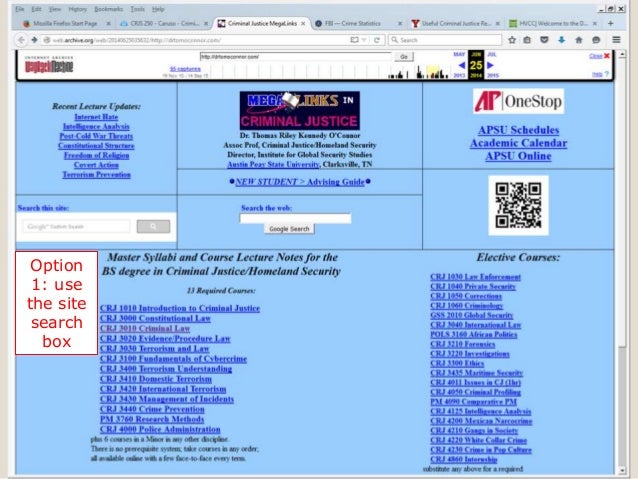This screenshot has height=479, width=638.
Task: Bookmark this page with the star icon
Action: pos(512,40)
